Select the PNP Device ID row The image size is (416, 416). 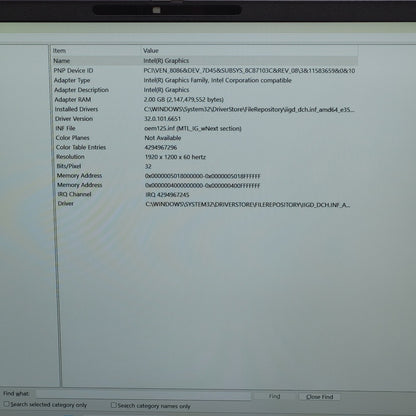point(204,71)
